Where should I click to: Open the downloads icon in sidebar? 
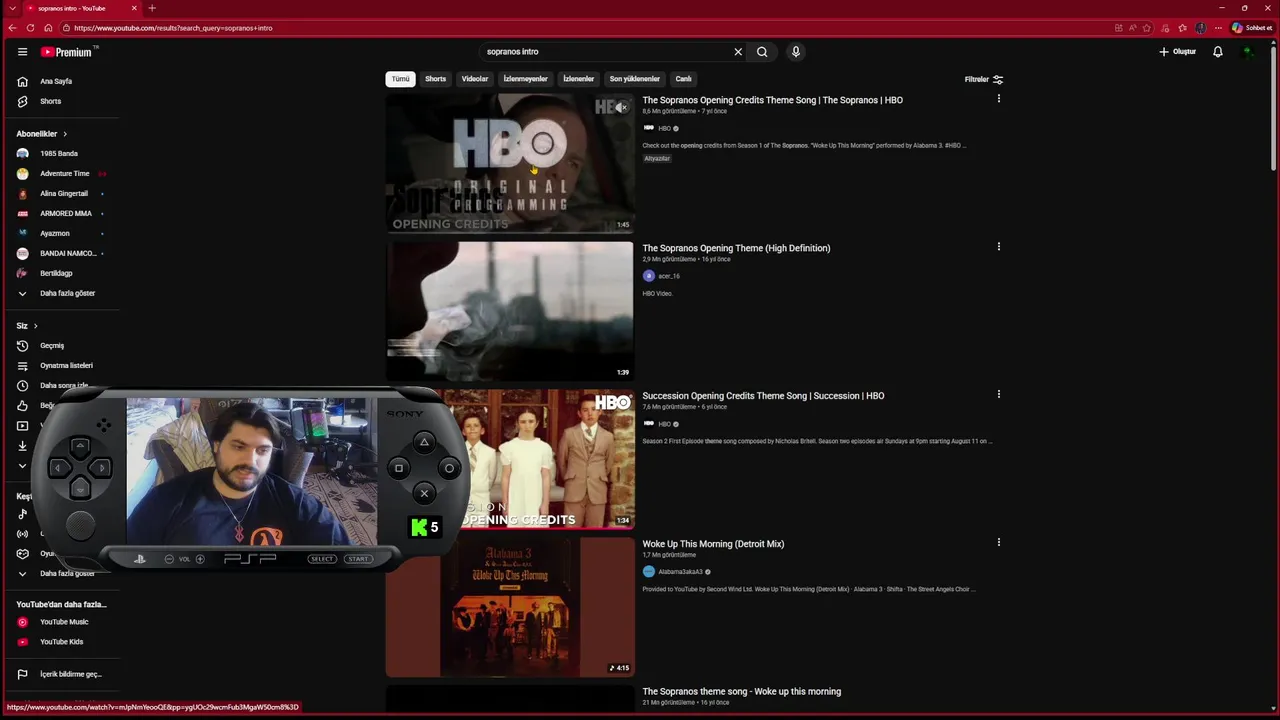point(22,446)
